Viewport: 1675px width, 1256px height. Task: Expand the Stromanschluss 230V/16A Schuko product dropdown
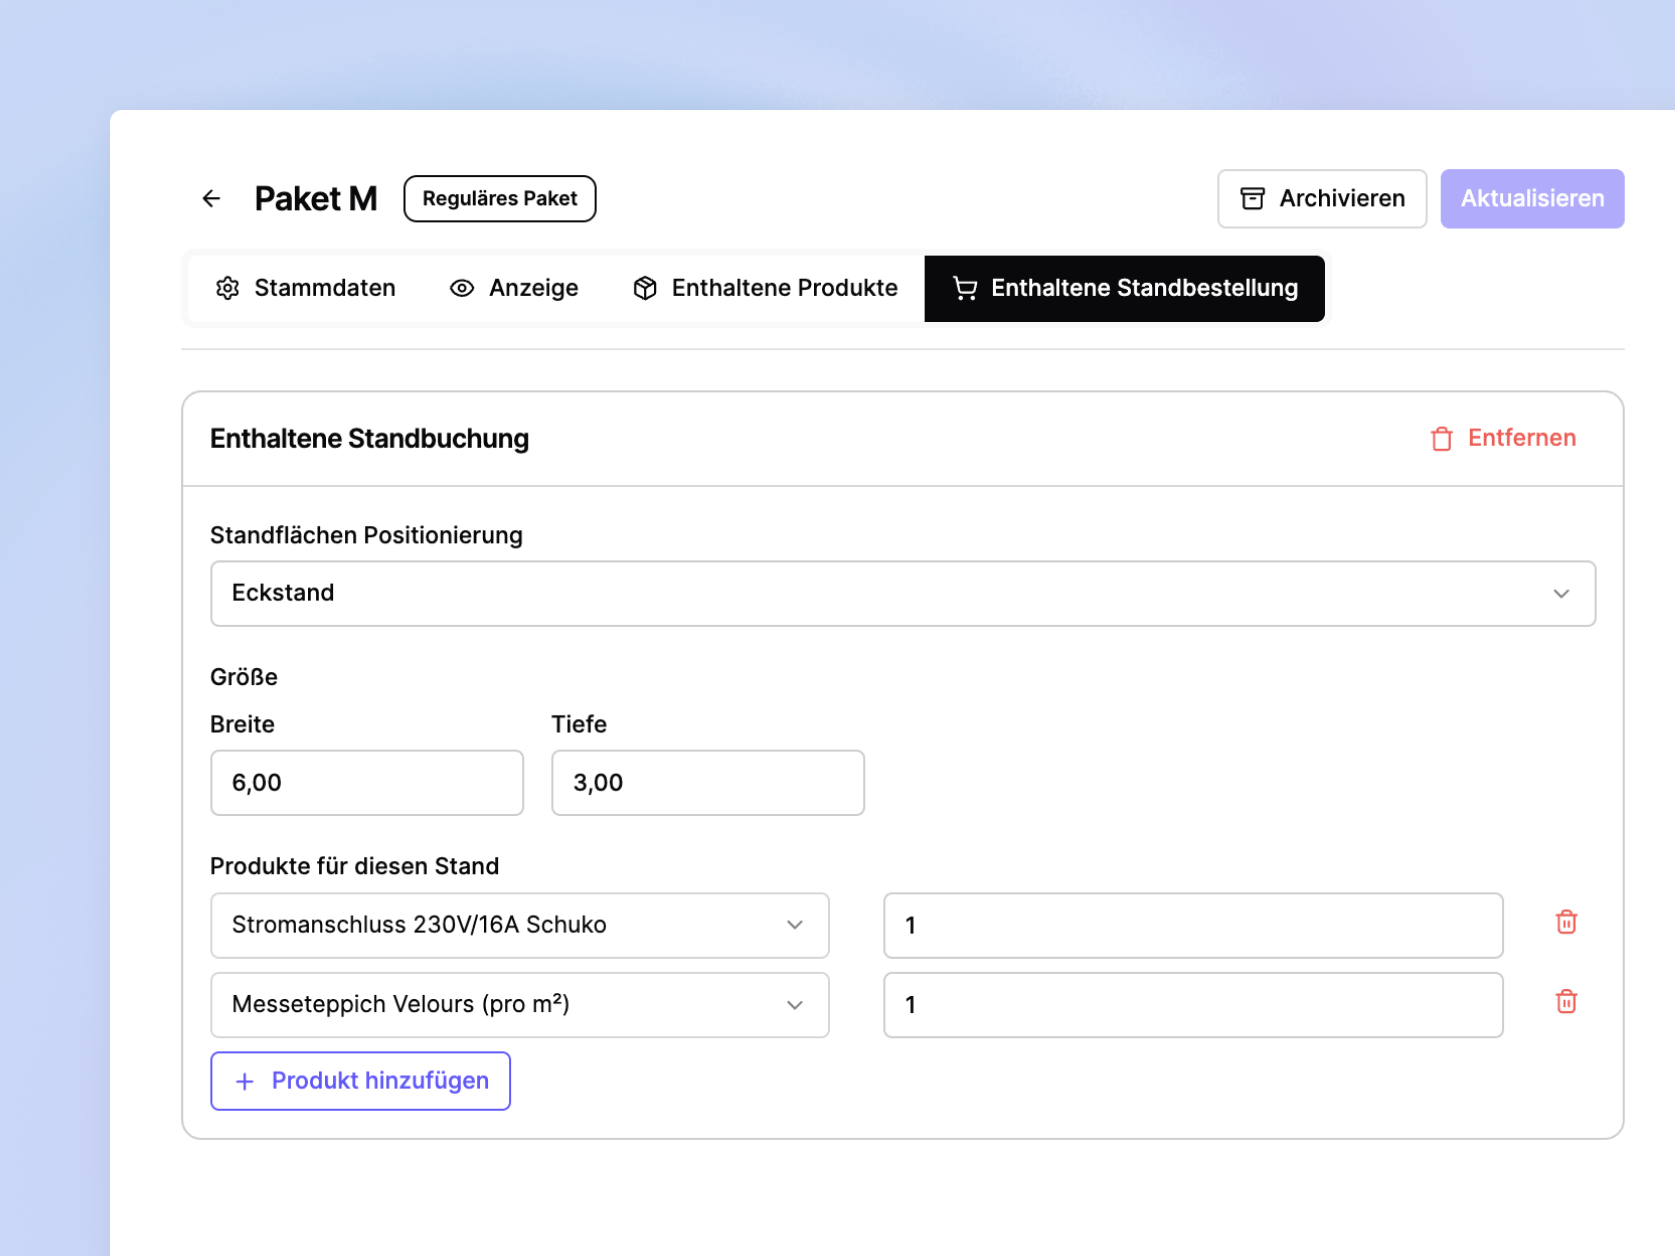pos(520,925)
